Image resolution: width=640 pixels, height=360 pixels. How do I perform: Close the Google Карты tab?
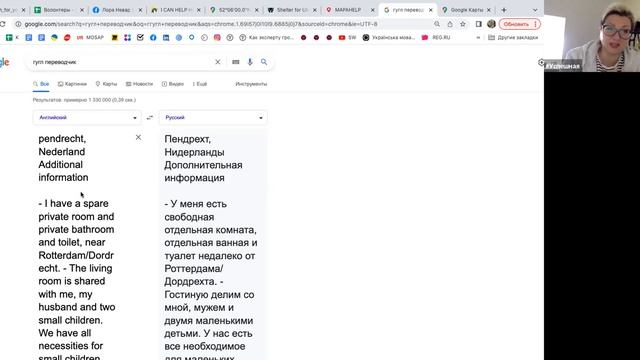coord(489,10)
